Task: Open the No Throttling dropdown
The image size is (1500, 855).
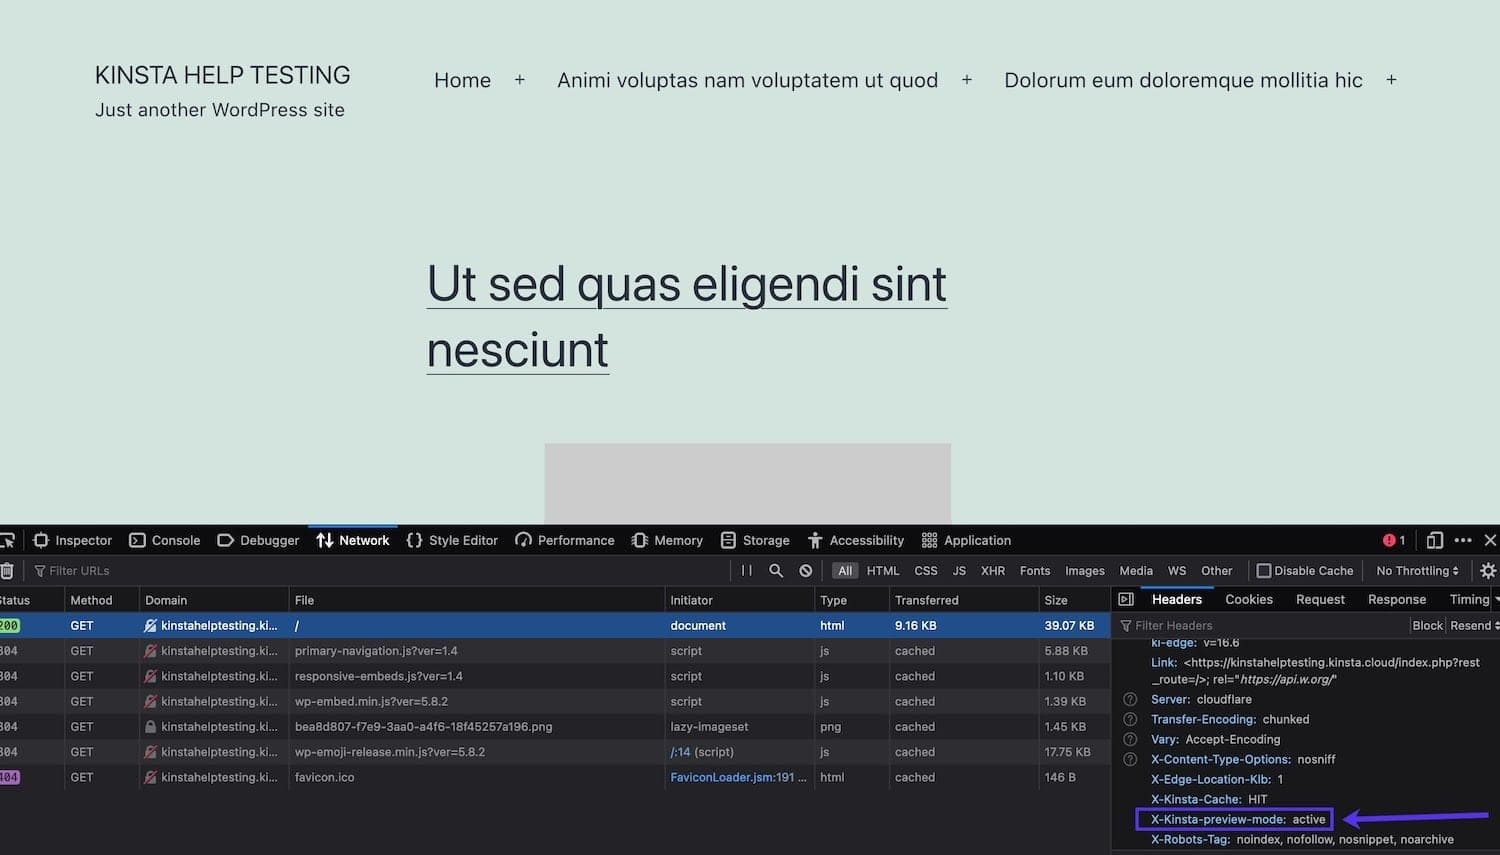Action: 1416,570
